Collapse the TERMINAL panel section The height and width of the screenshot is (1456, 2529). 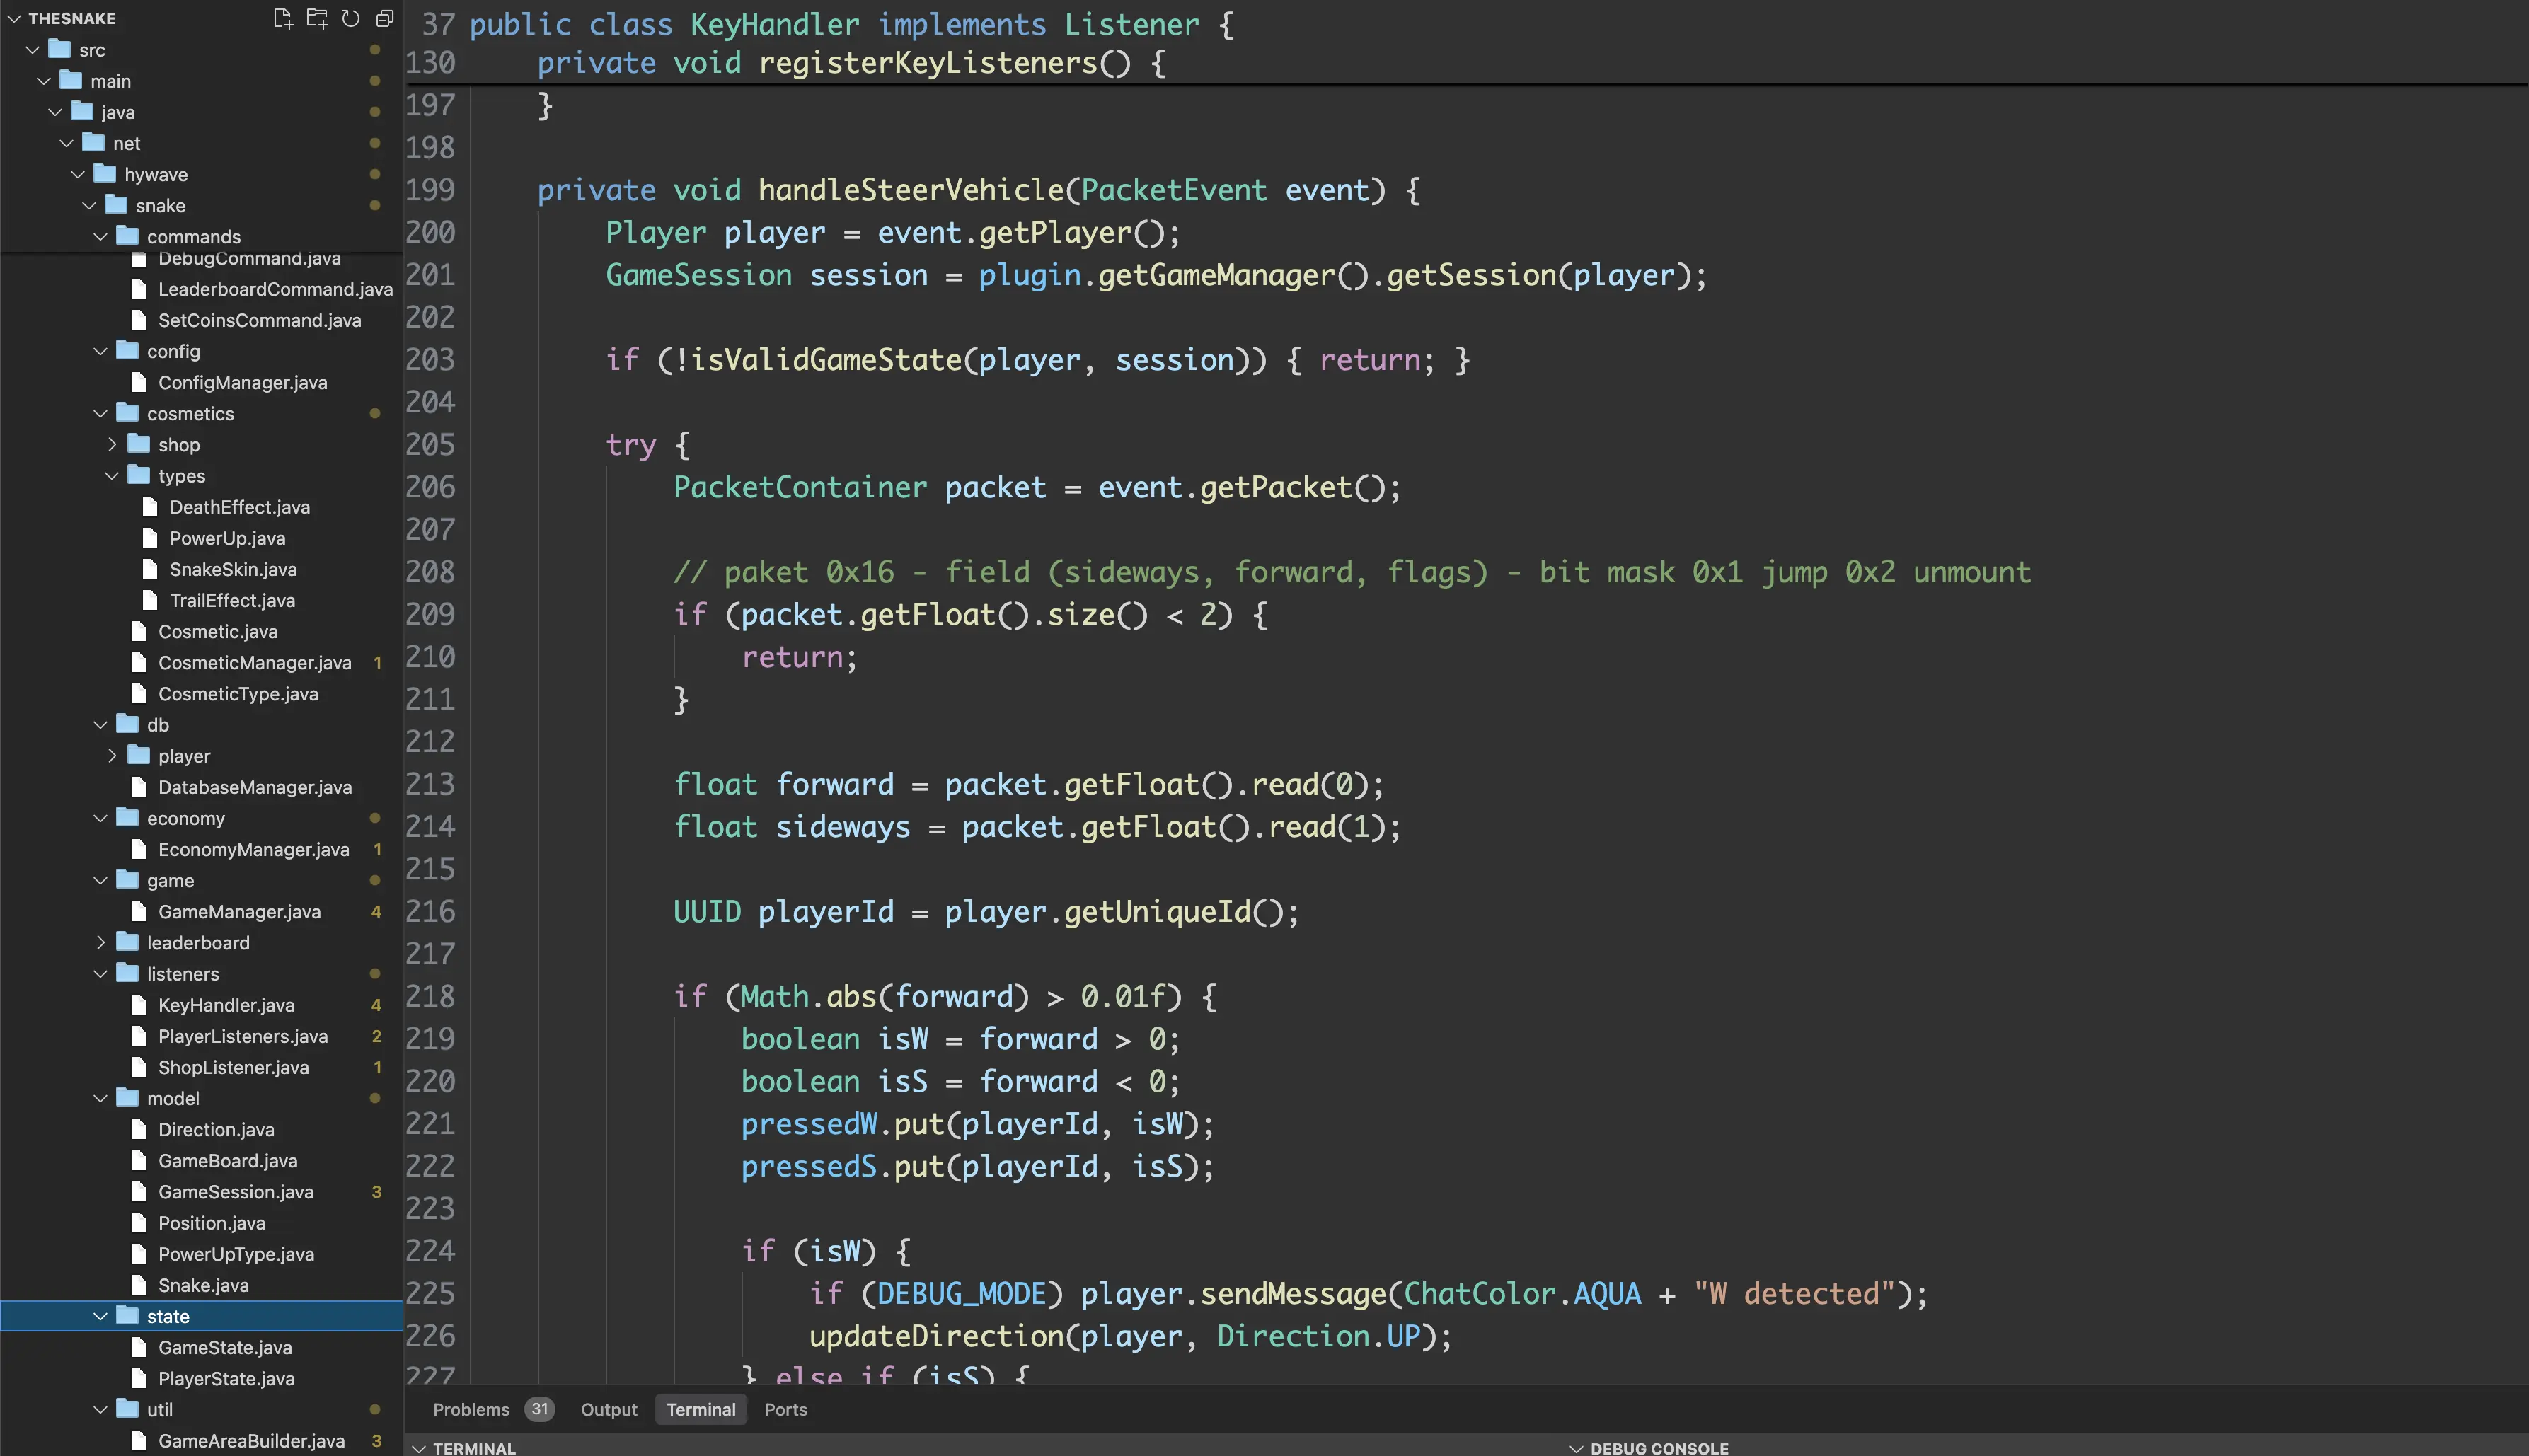pyautogui.click(x=419, y=1448)
